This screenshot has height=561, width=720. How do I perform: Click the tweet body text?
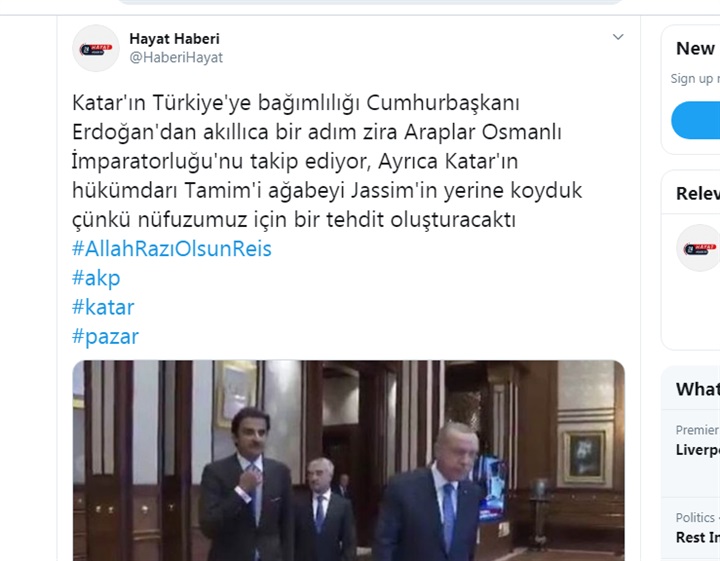[x=327, y=161]
